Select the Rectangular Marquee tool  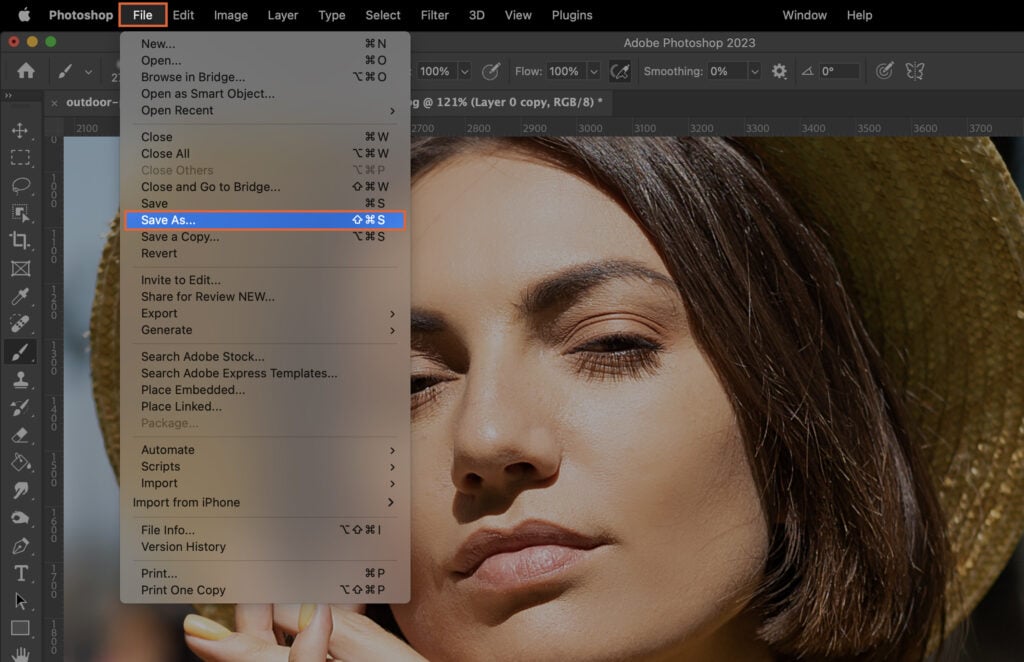click(20, 158)
